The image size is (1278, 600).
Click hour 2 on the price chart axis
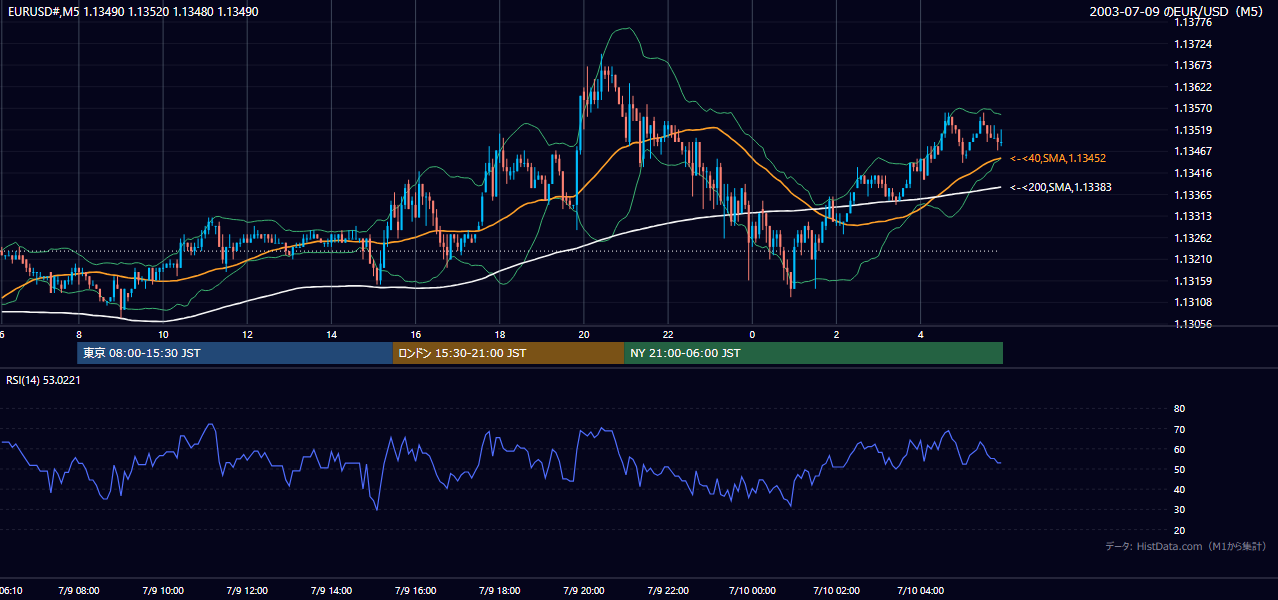click(x=836, y=335)
